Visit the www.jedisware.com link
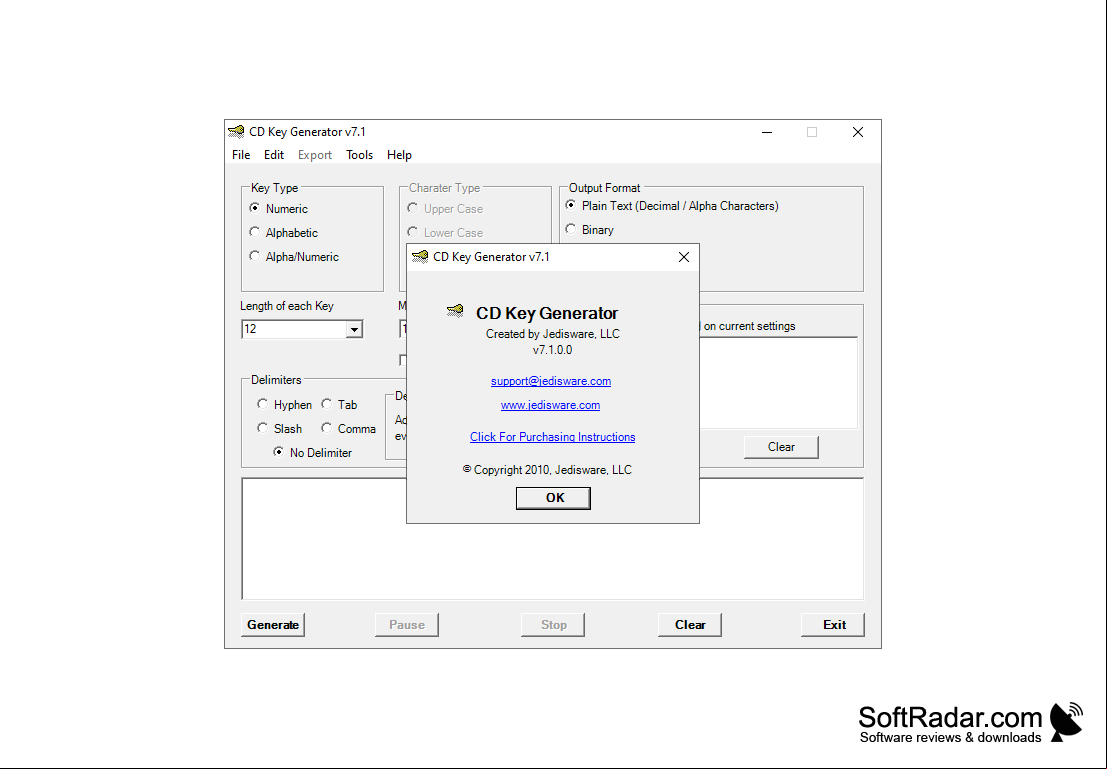 (551, 405)
